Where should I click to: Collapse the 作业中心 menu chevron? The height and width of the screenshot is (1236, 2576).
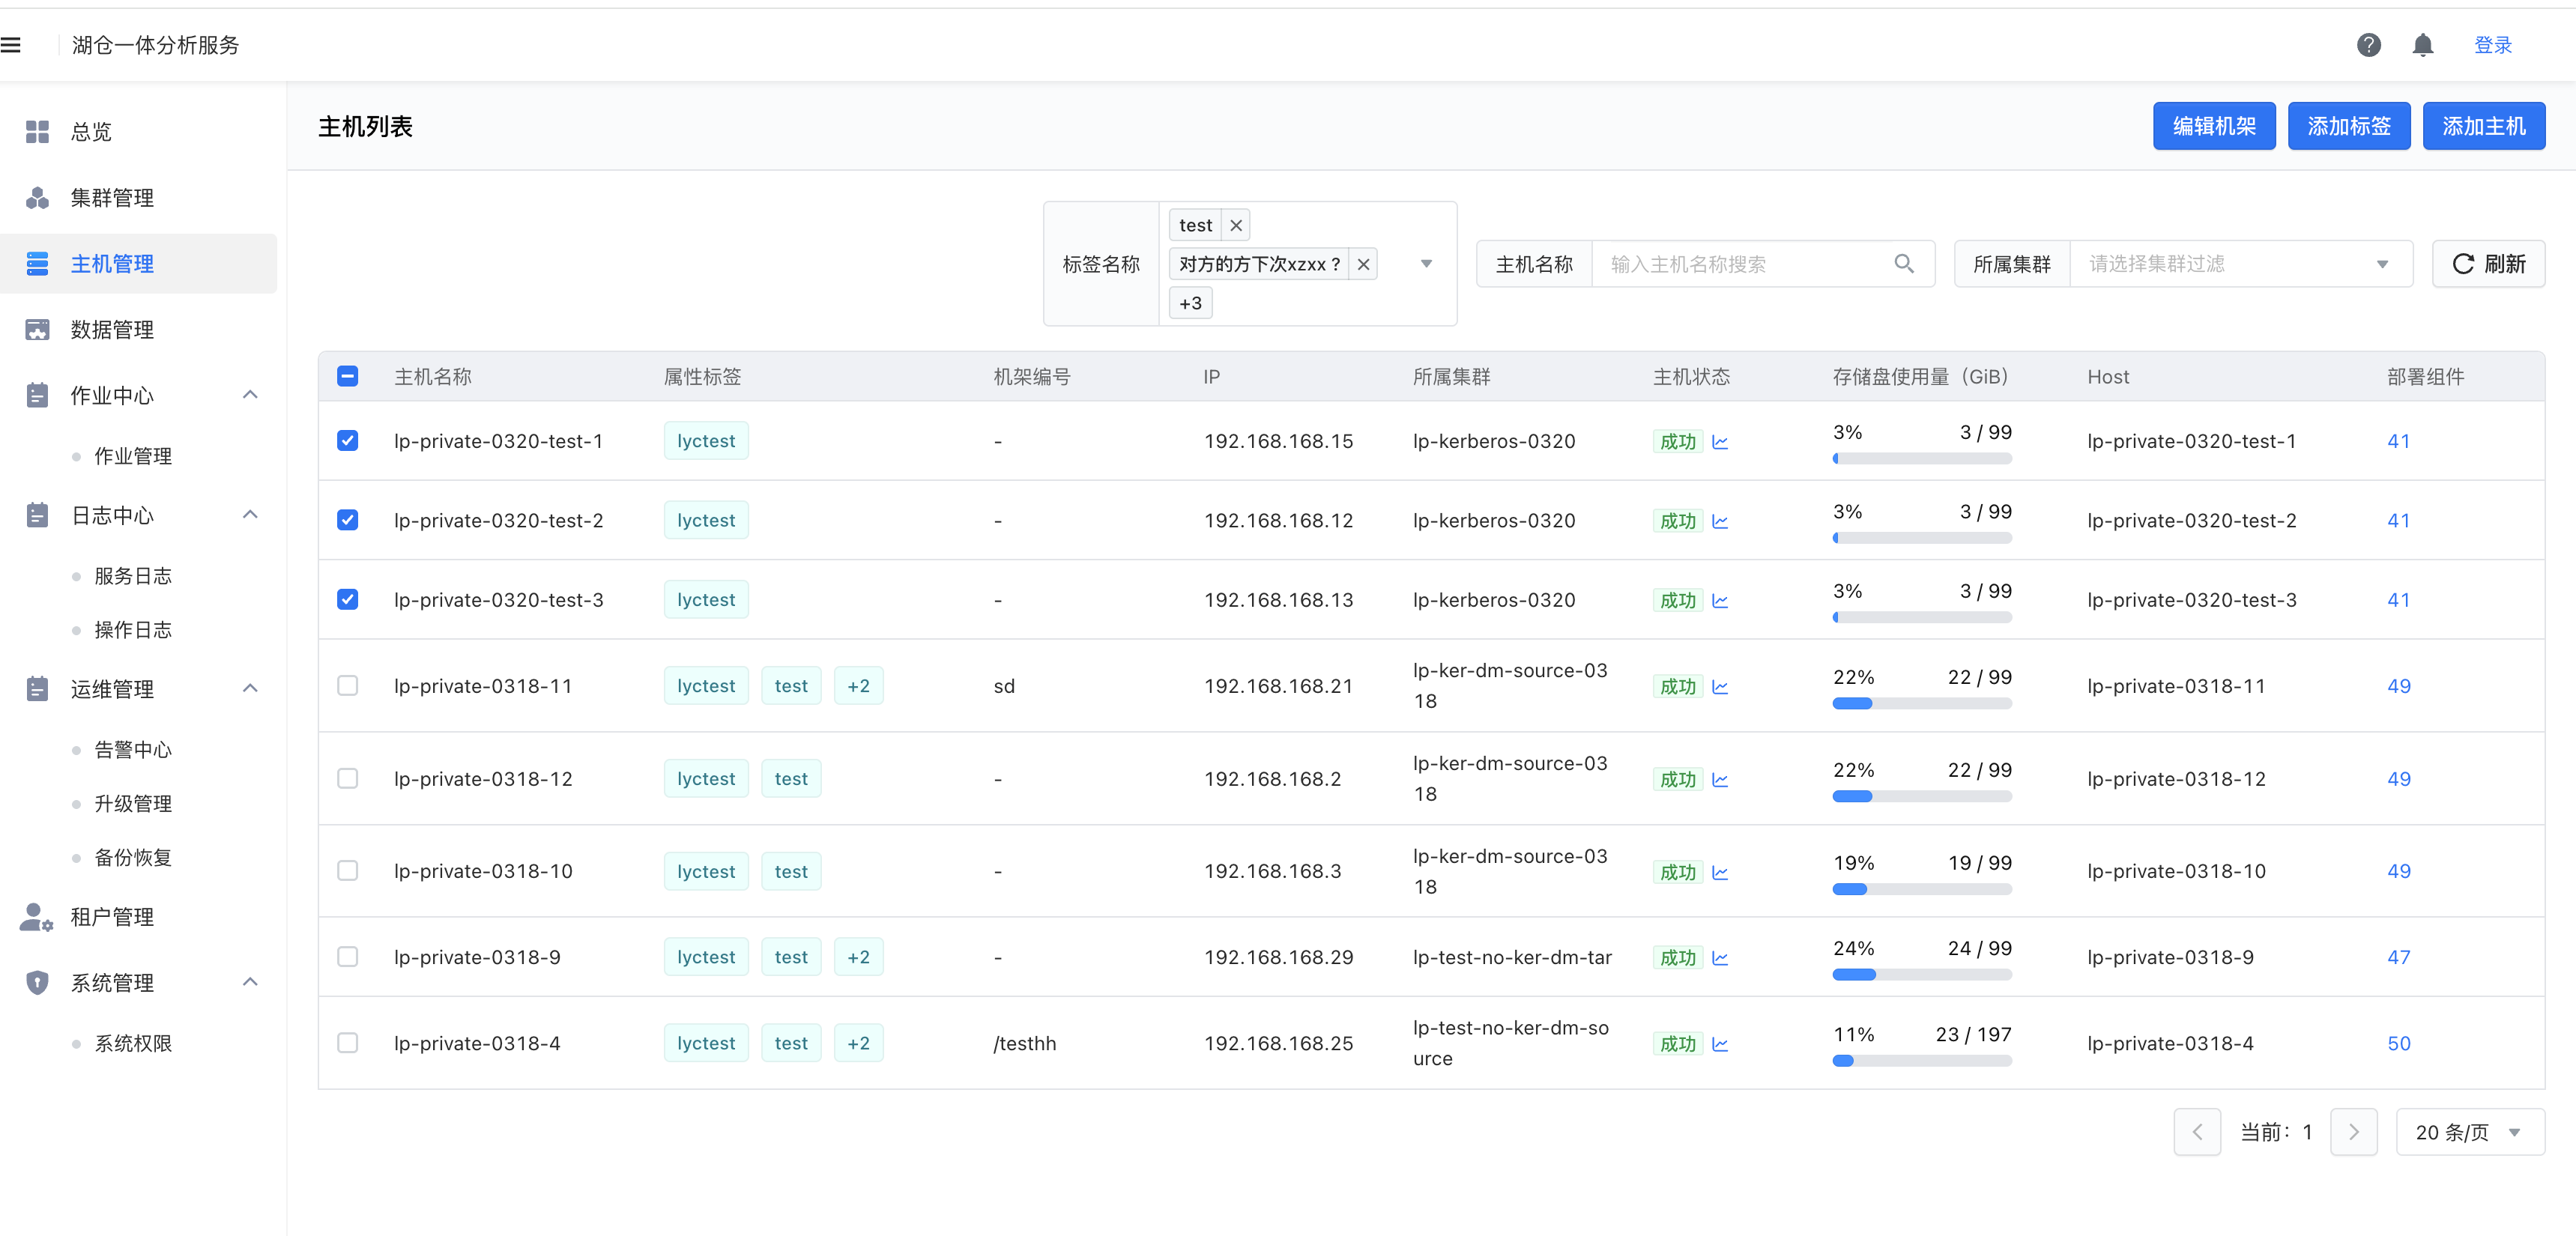click(x=251, y=395)
